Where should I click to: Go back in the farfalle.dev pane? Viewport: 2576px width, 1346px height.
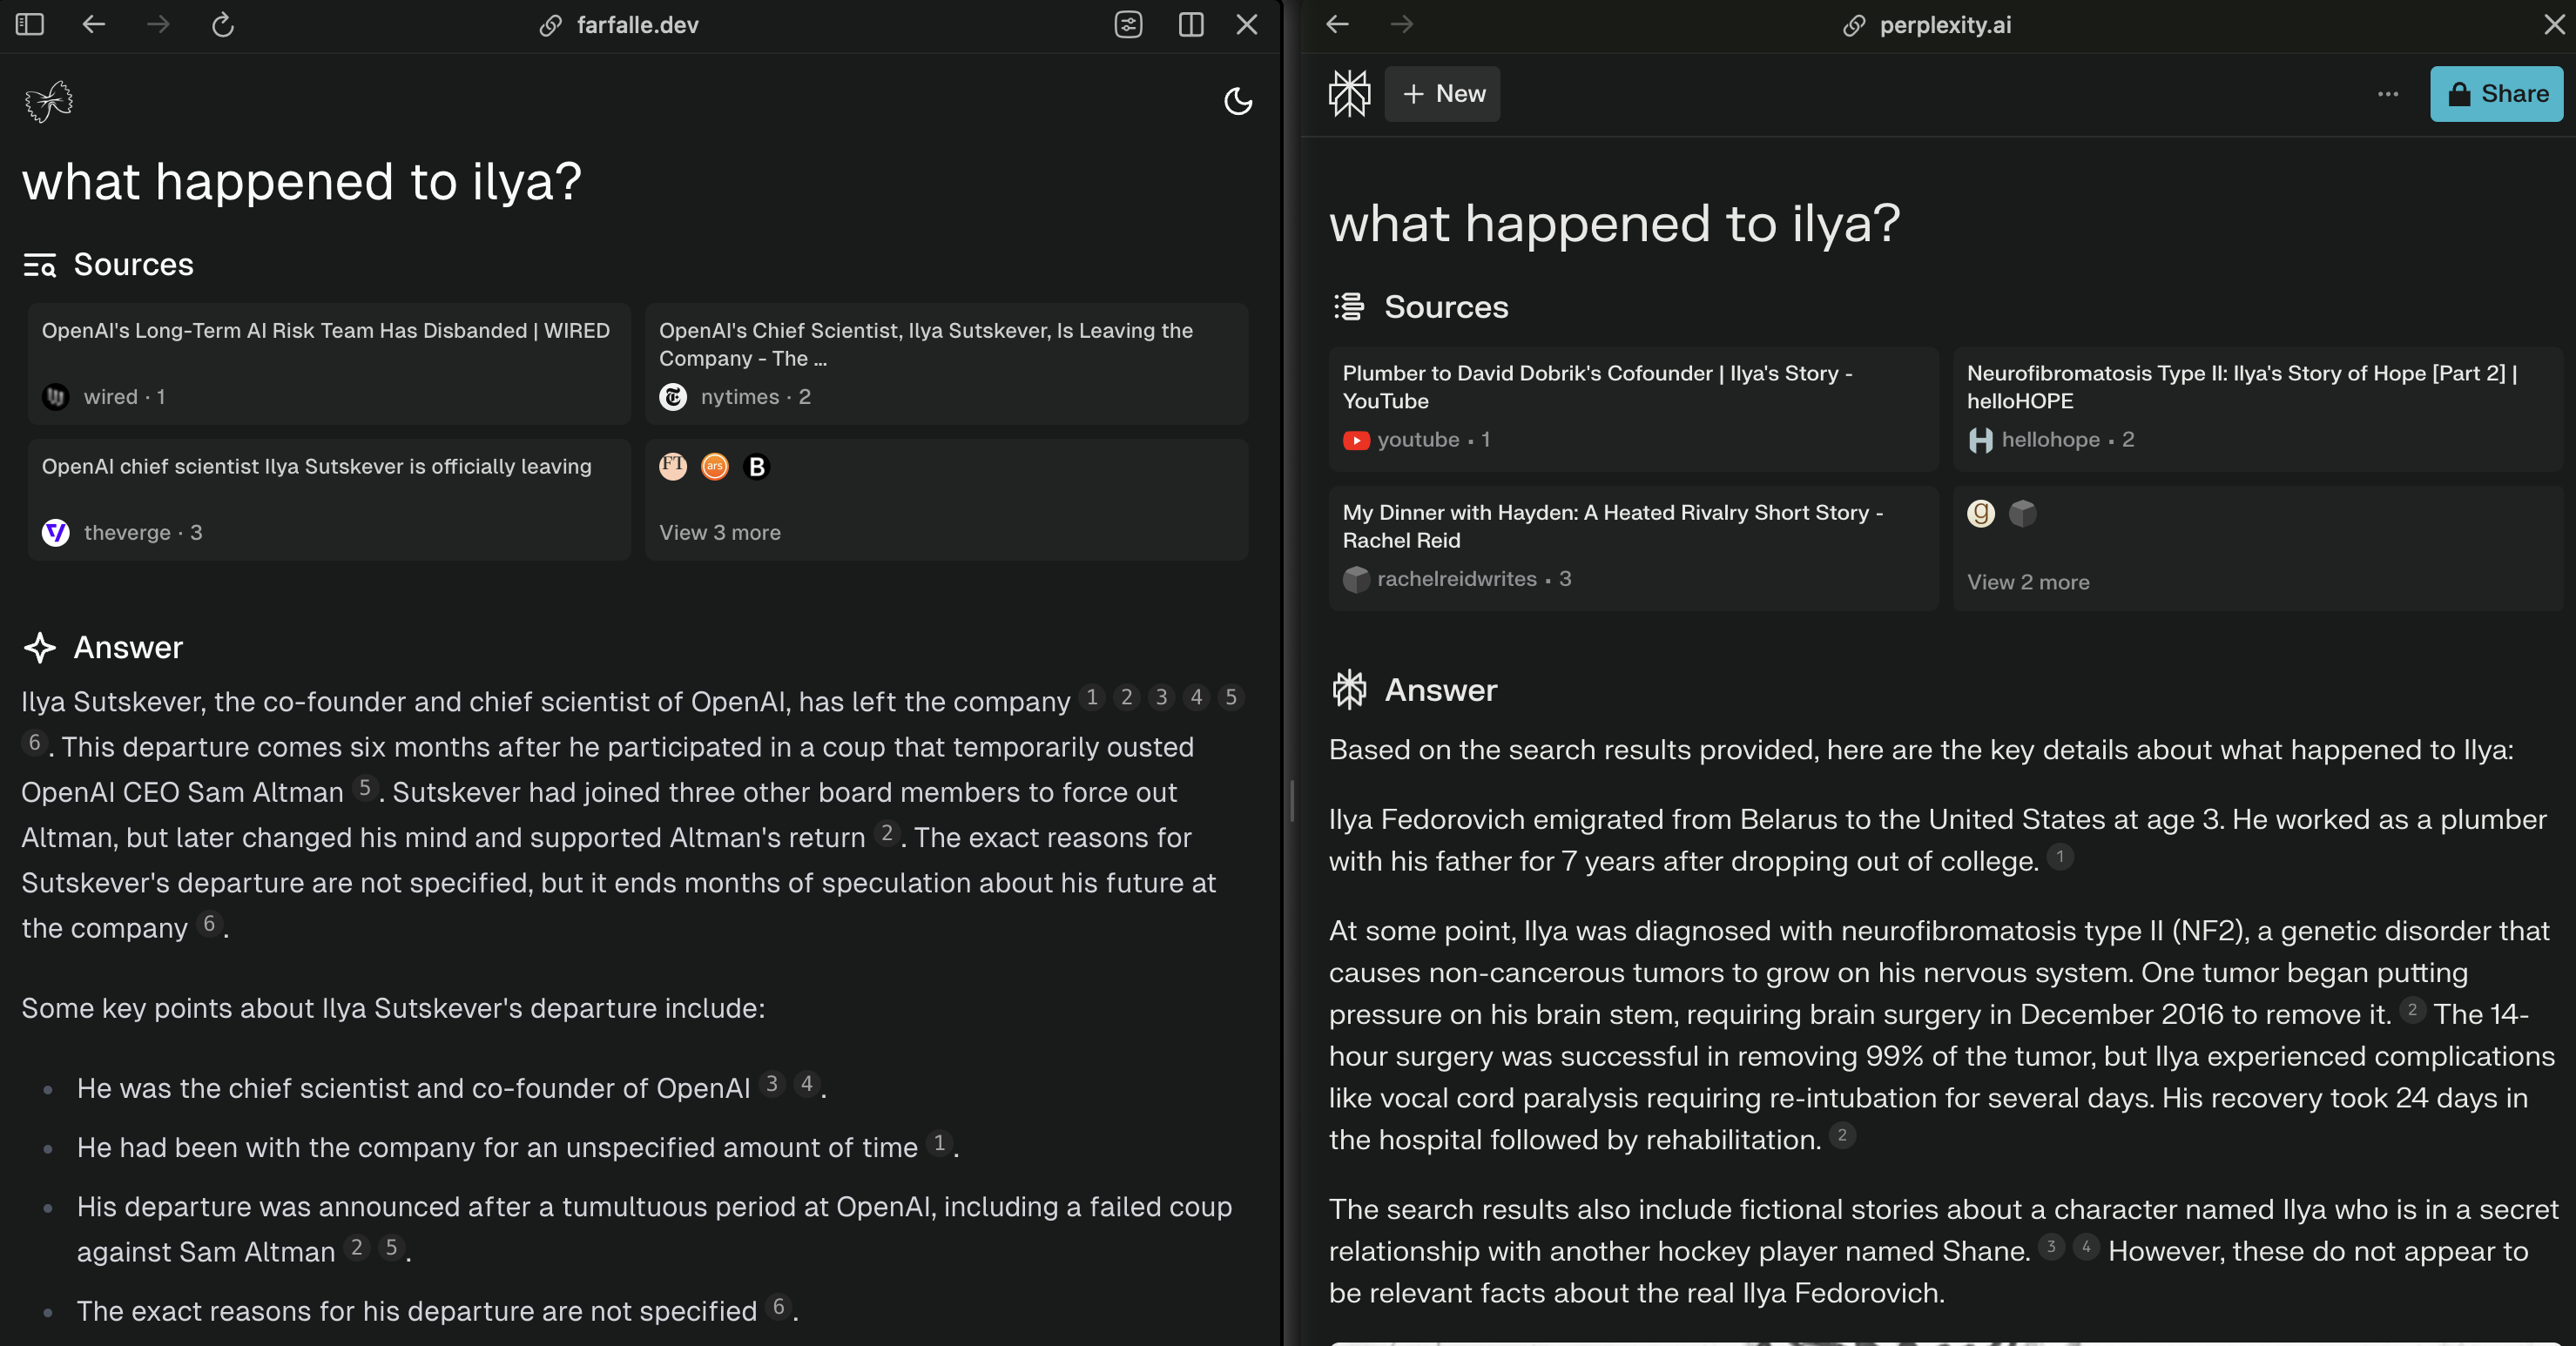point(94,24)
